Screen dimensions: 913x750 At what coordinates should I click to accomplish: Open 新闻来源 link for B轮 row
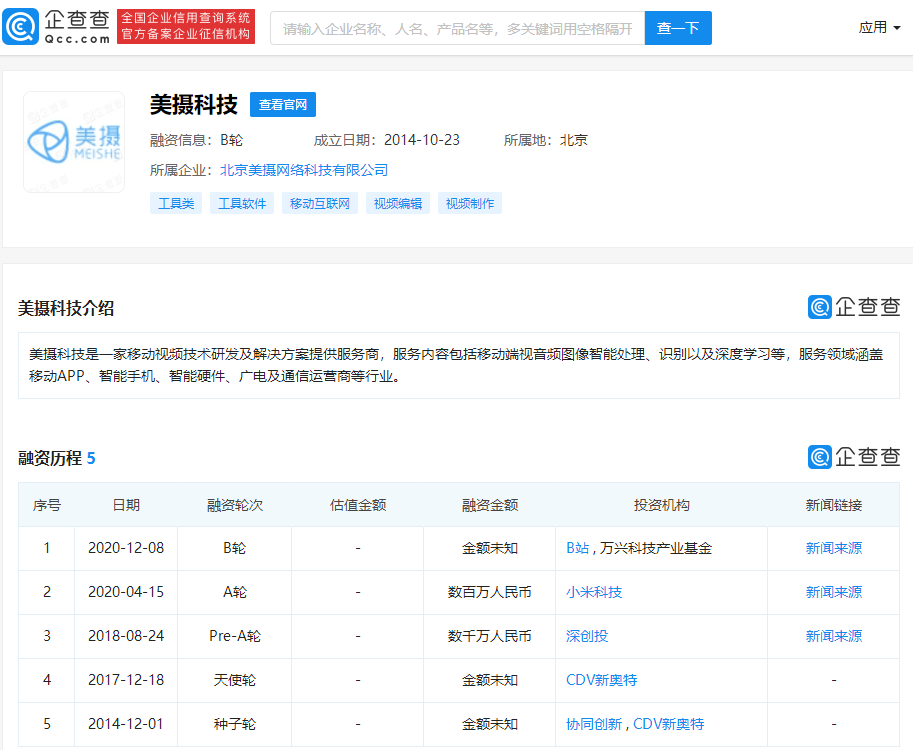click(834, 548)
